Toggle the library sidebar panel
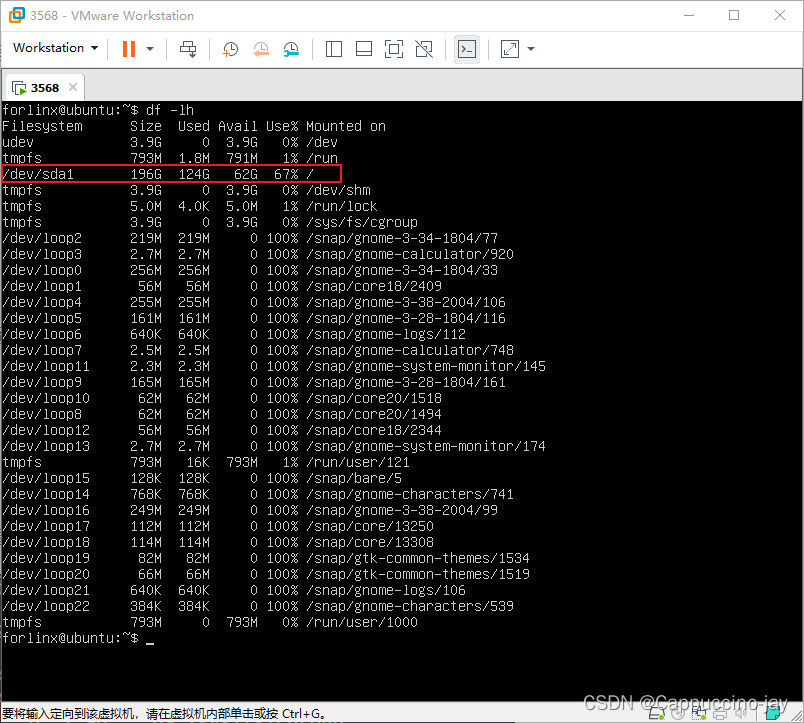804x723 pixels. [x=334, y=49]
